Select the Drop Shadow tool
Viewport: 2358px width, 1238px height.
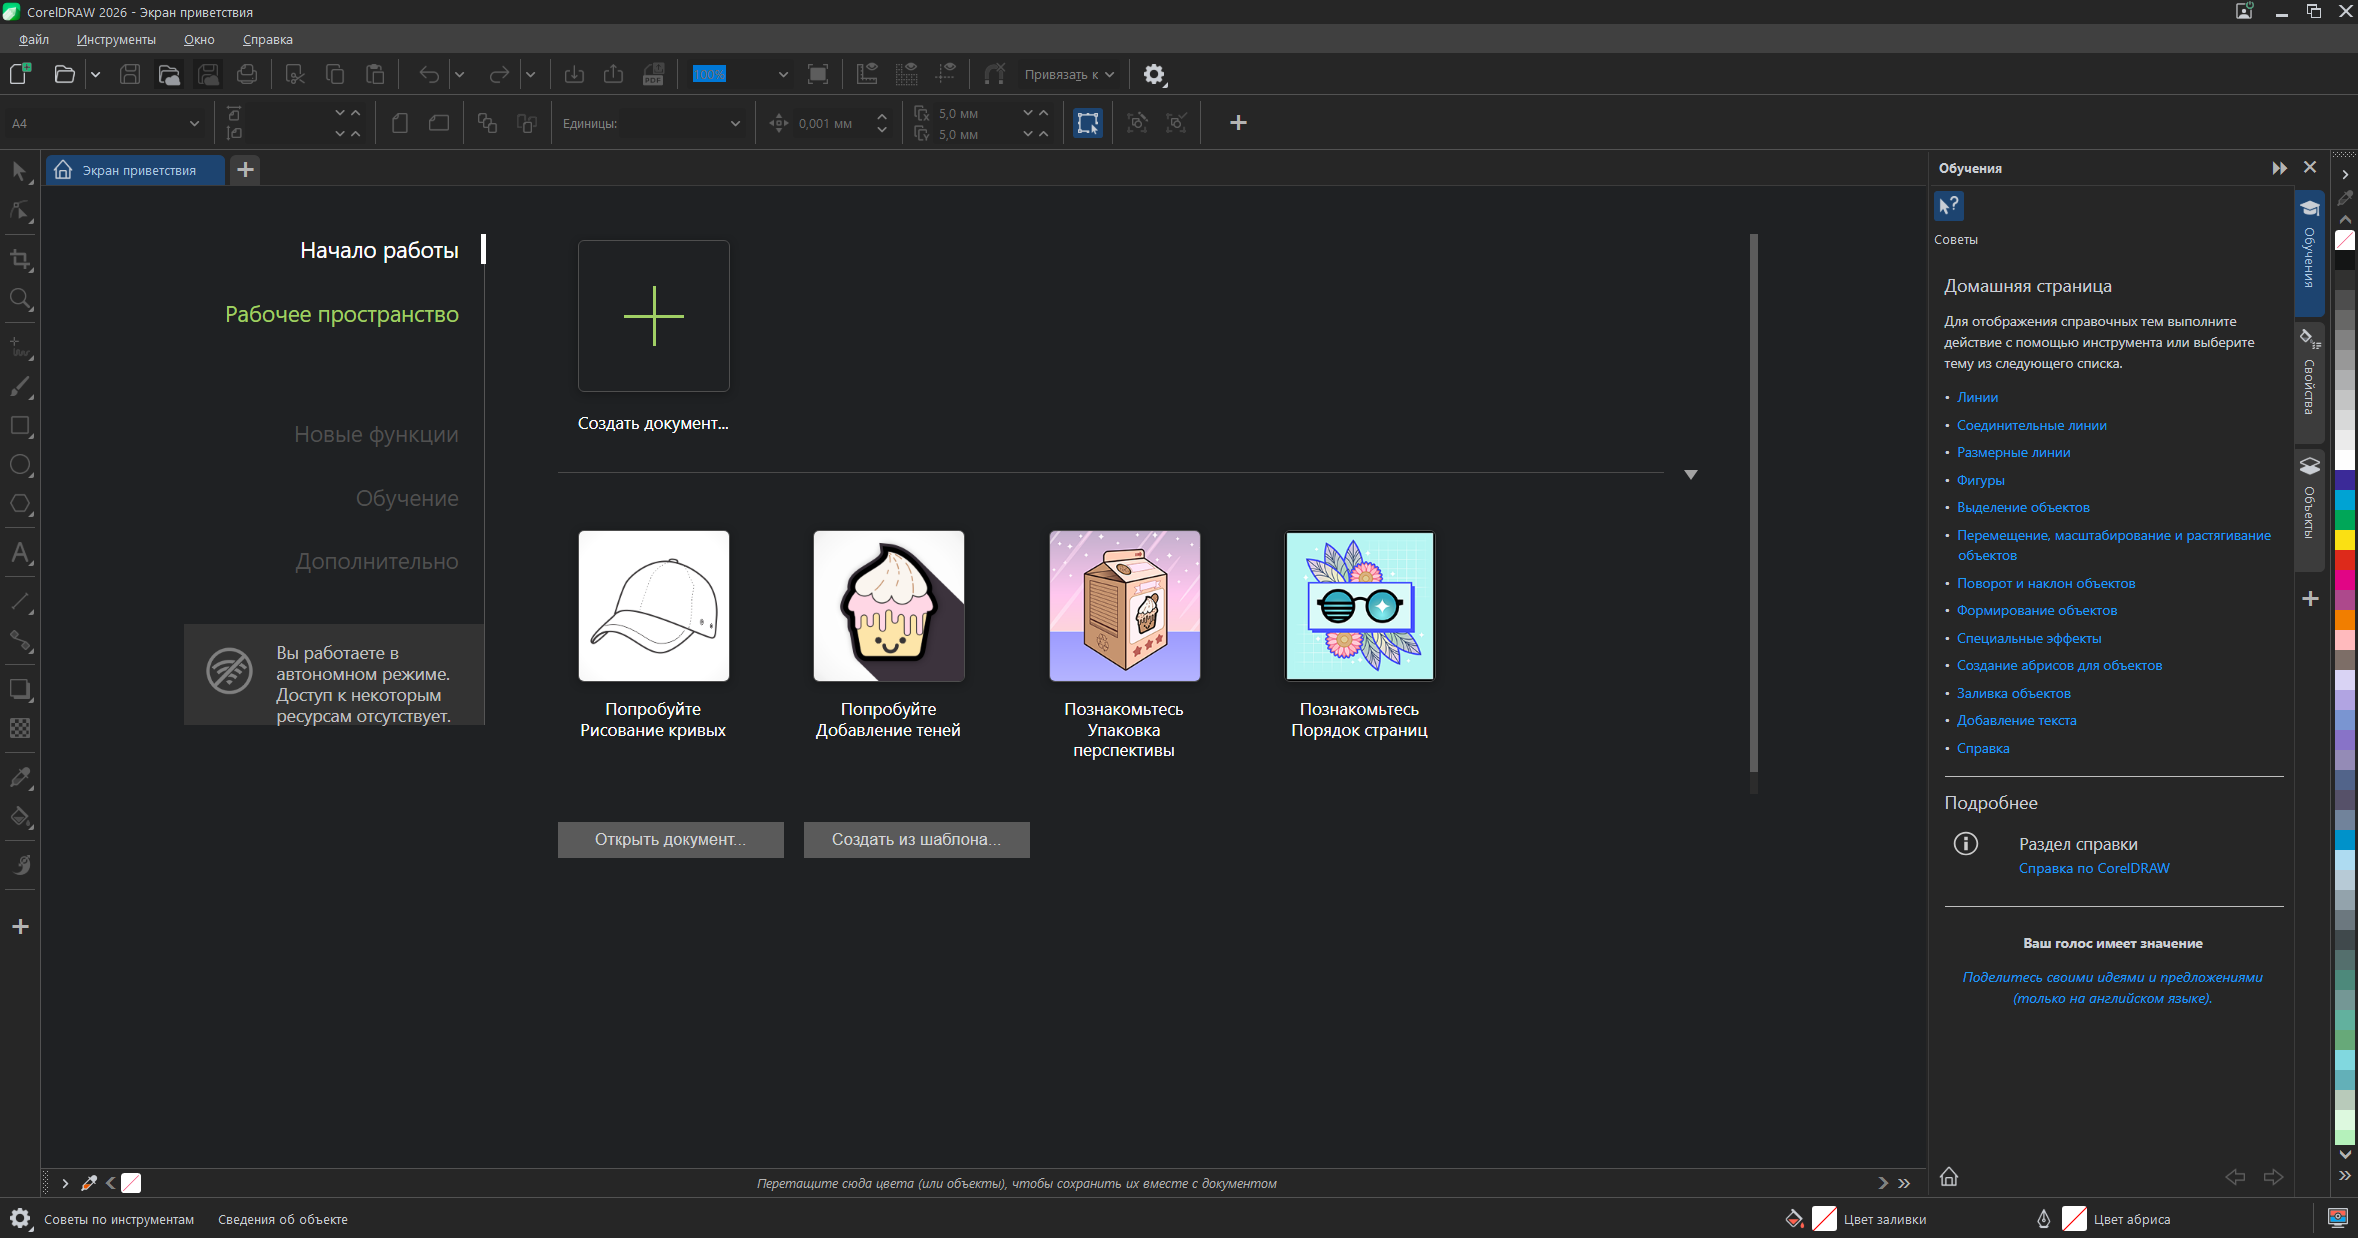[20, 690]
